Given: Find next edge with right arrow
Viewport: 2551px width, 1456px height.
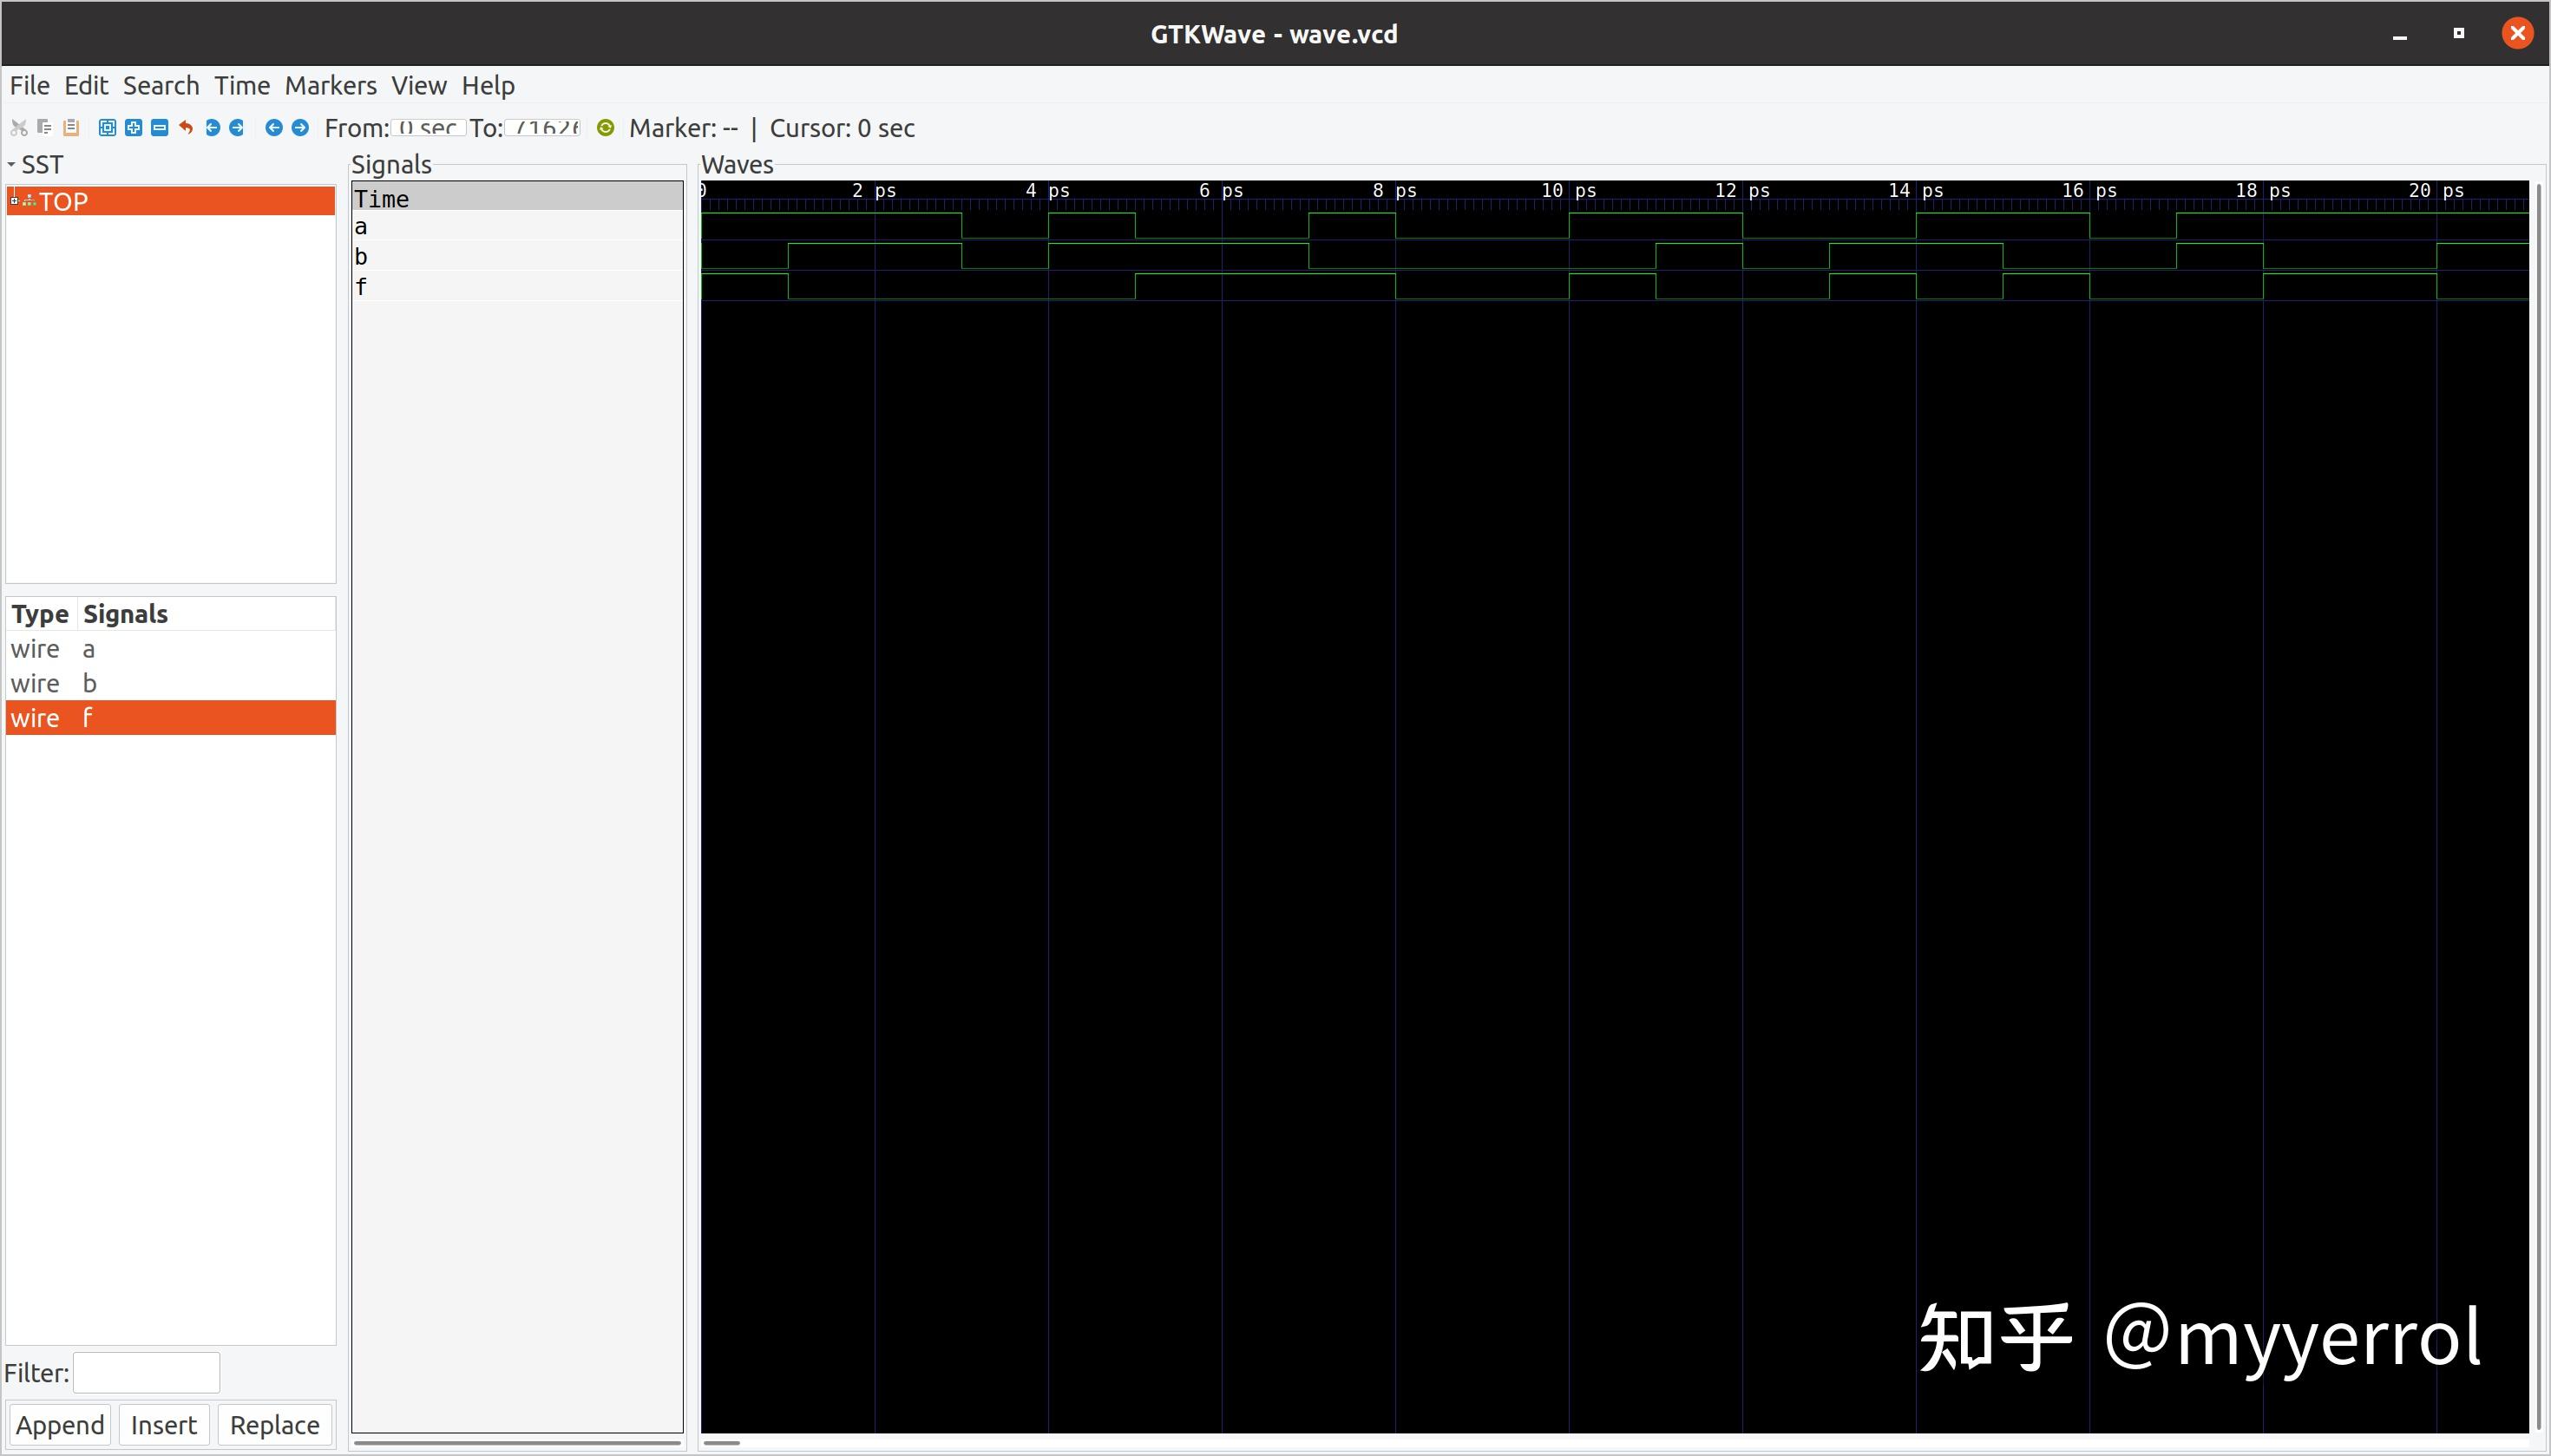Looking at the screenshot, I should pyautogui.click(x=299, y=127).
